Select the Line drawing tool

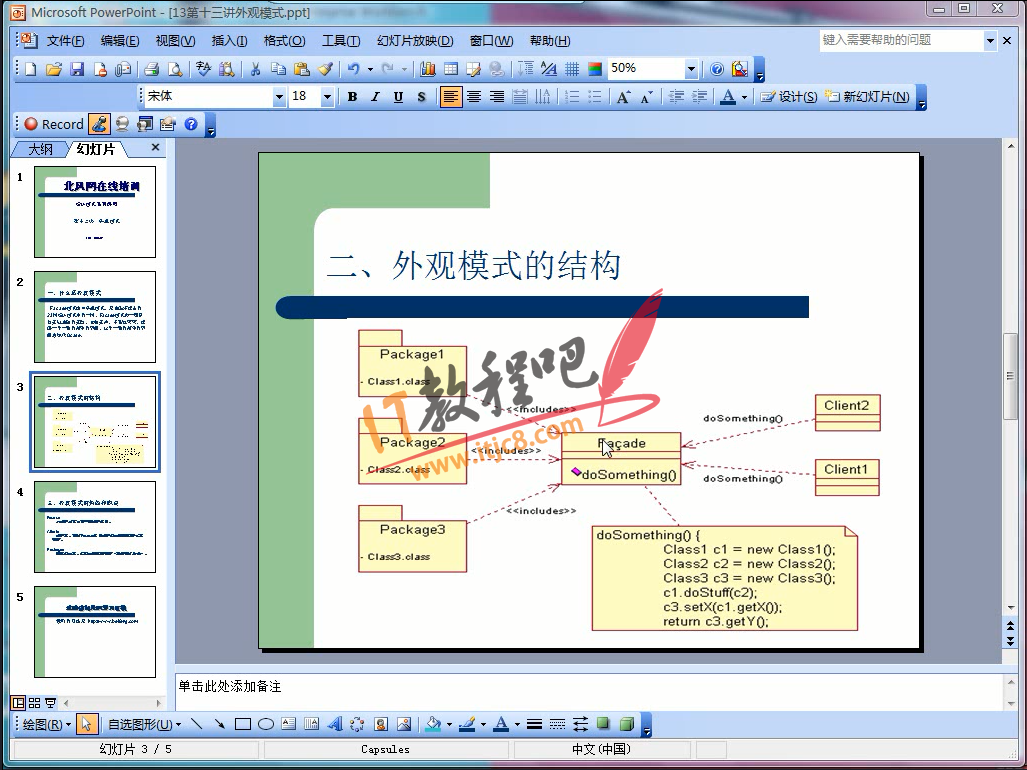196,724
